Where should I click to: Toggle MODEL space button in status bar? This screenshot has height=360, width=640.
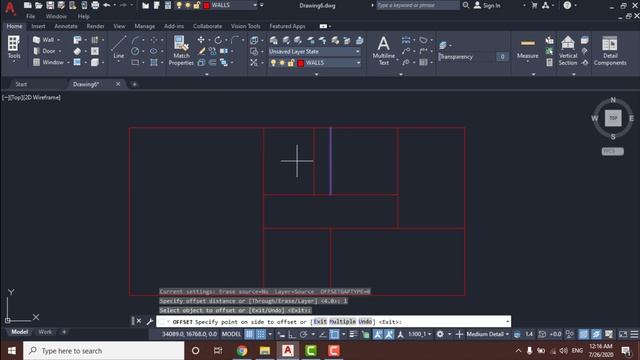pyautogui.click(x=231, y=334)
